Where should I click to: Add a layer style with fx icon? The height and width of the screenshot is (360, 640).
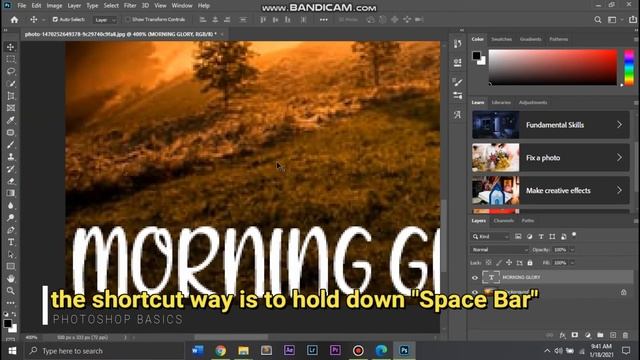562,335
